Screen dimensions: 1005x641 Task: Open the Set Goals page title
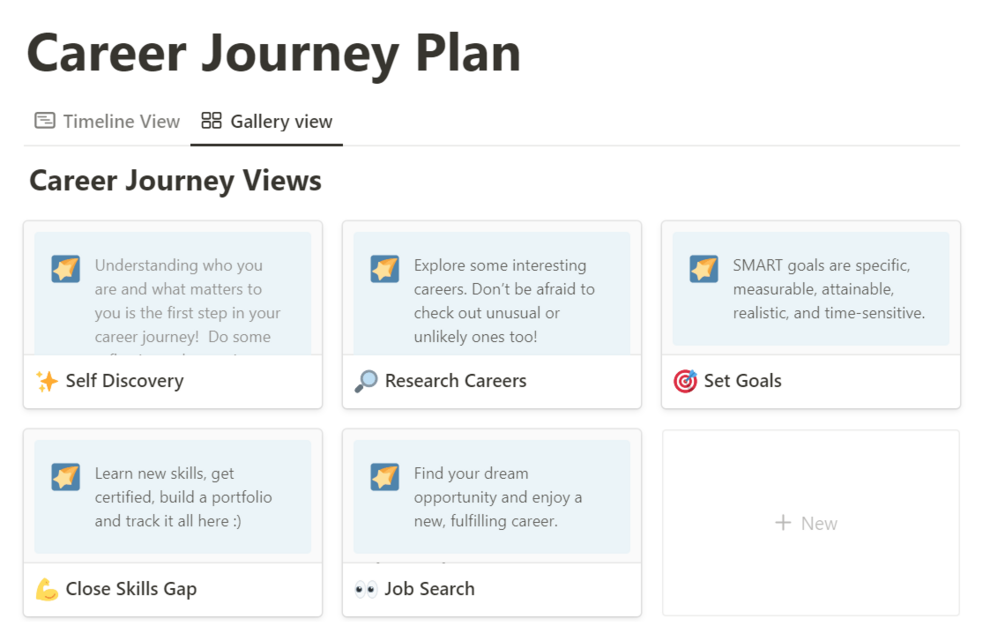[743, 381]
